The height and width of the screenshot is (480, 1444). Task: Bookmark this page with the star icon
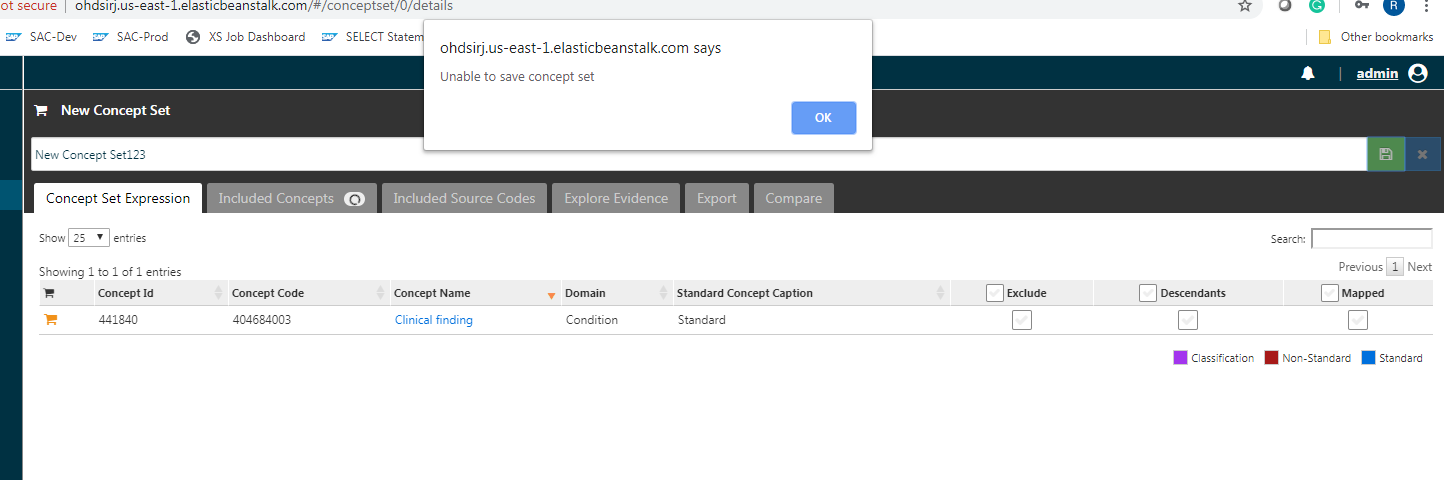tap(1245, 6)
